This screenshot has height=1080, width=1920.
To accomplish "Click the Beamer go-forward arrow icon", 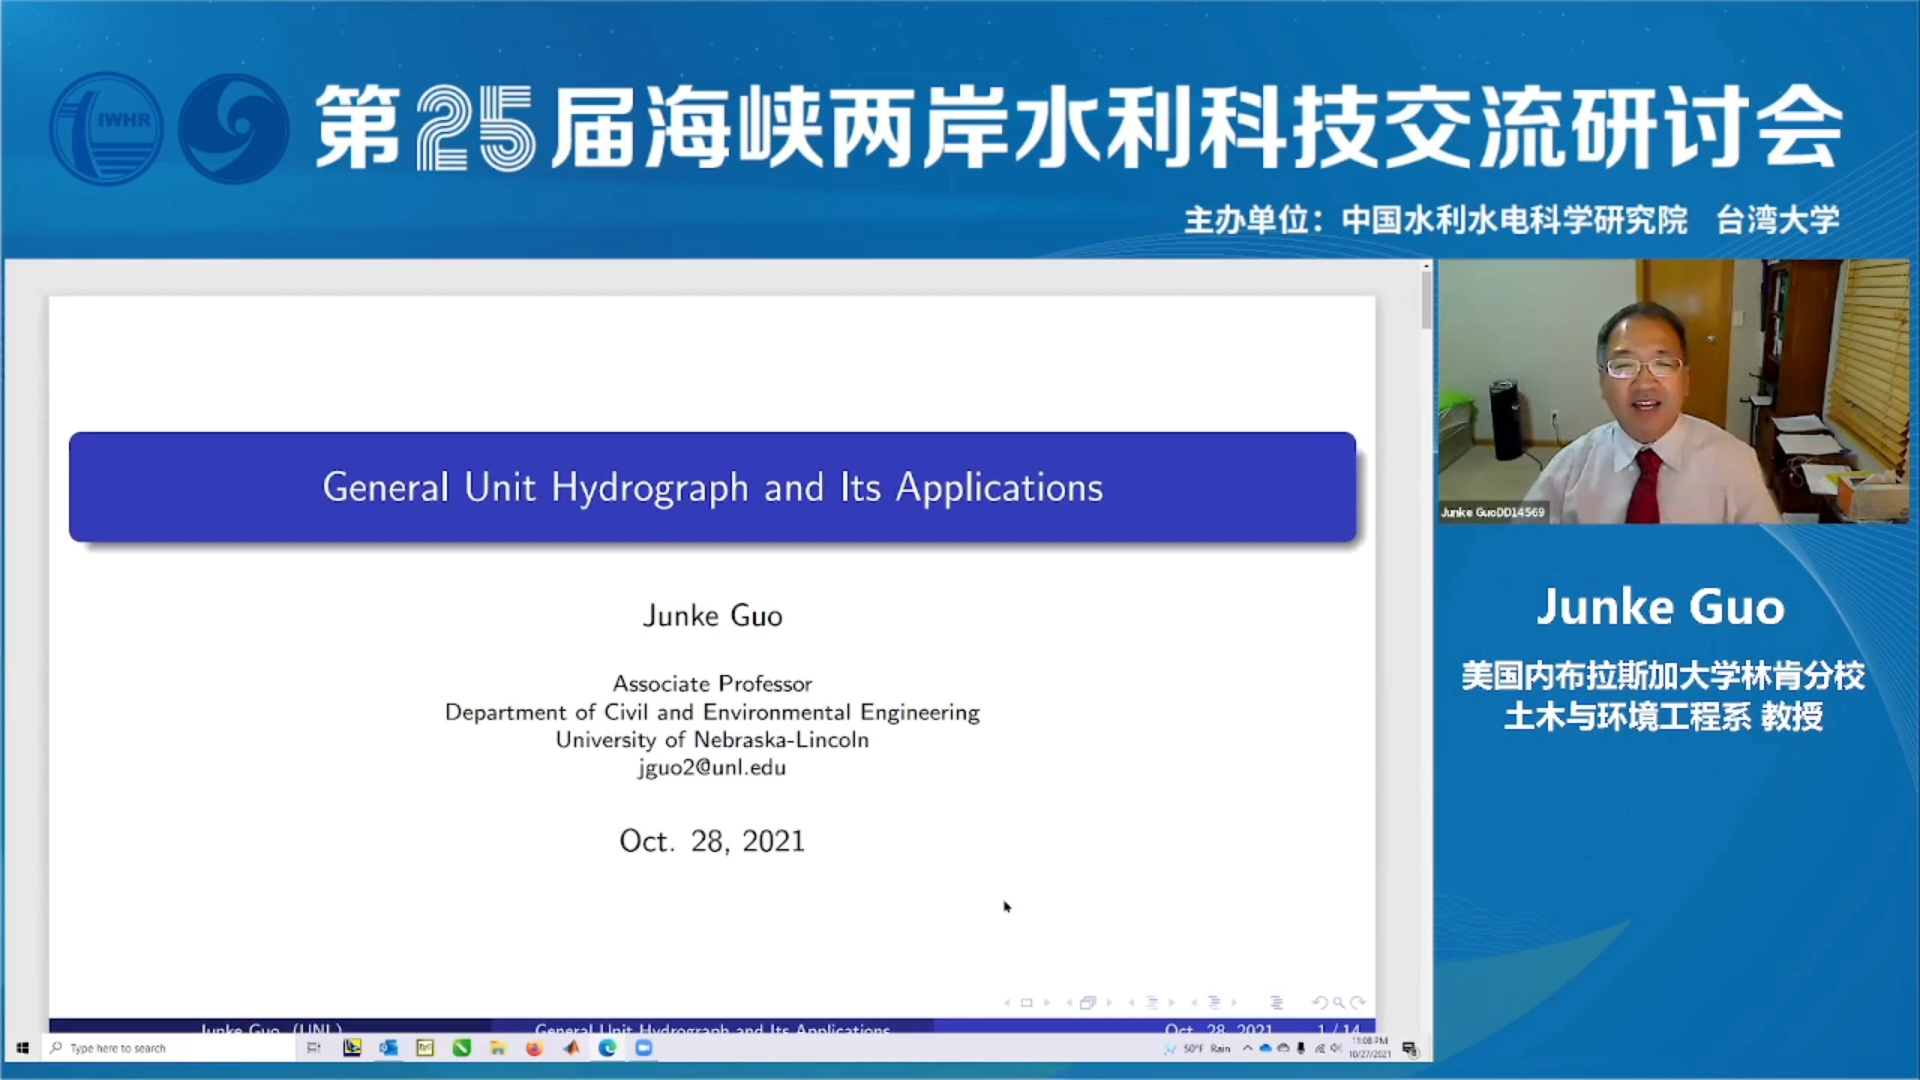I will [1357, 1002].
